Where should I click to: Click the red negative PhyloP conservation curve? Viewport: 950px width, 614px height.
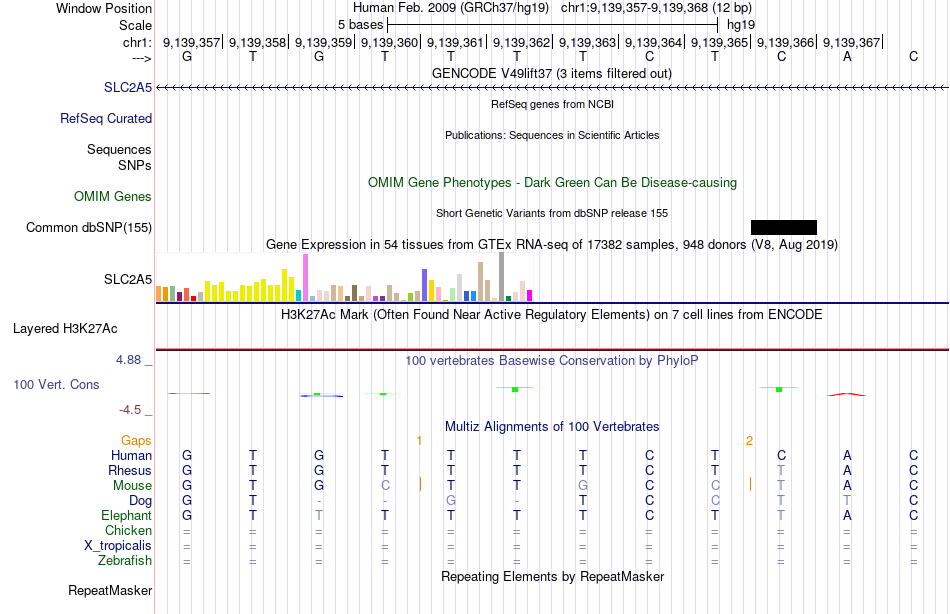pyautogui.click(x=847, y=395)
